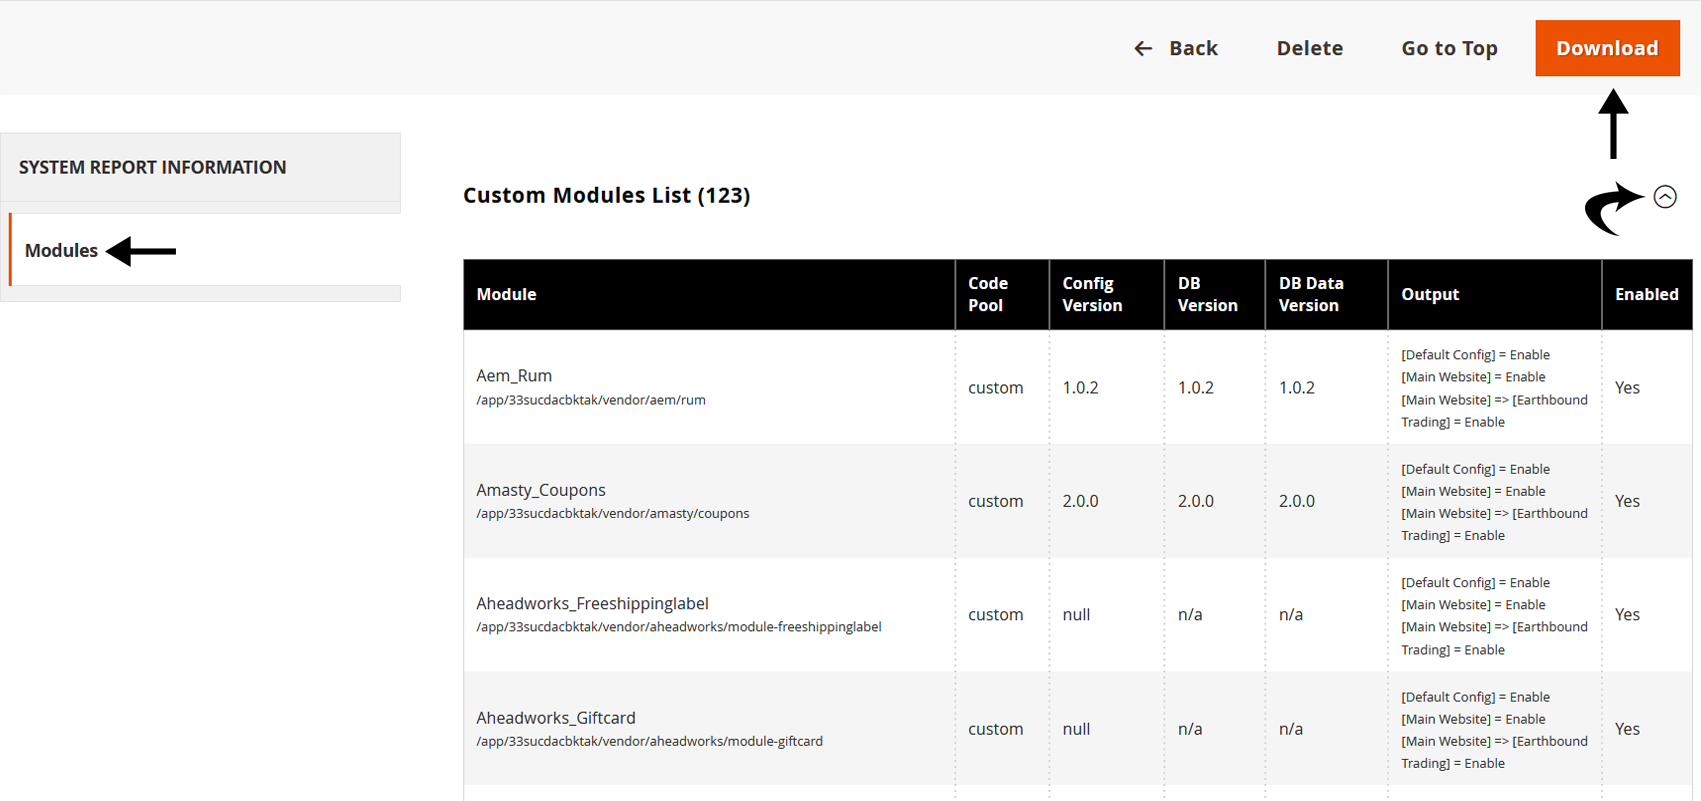Select the Aheadworks_Freeshippinglabel module name
Screen dimensions: 1701x801
tap(592, 603)
